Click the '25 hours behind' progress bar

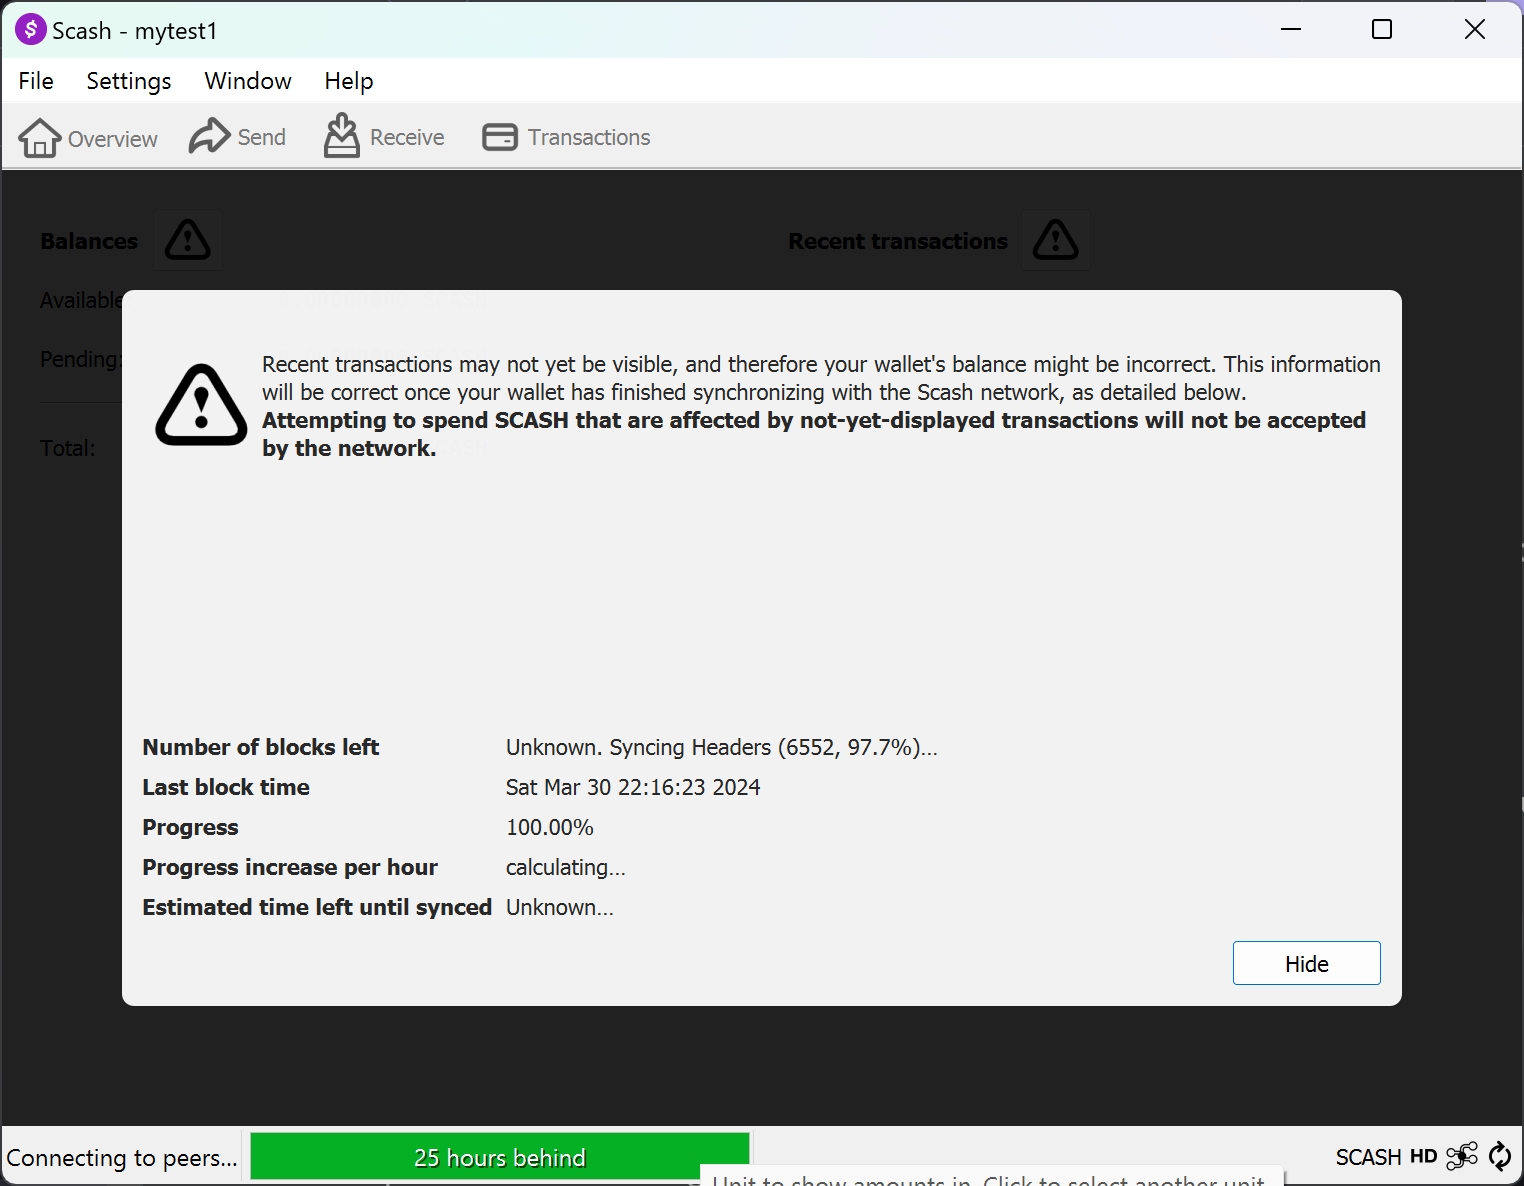click(500, 1157)
